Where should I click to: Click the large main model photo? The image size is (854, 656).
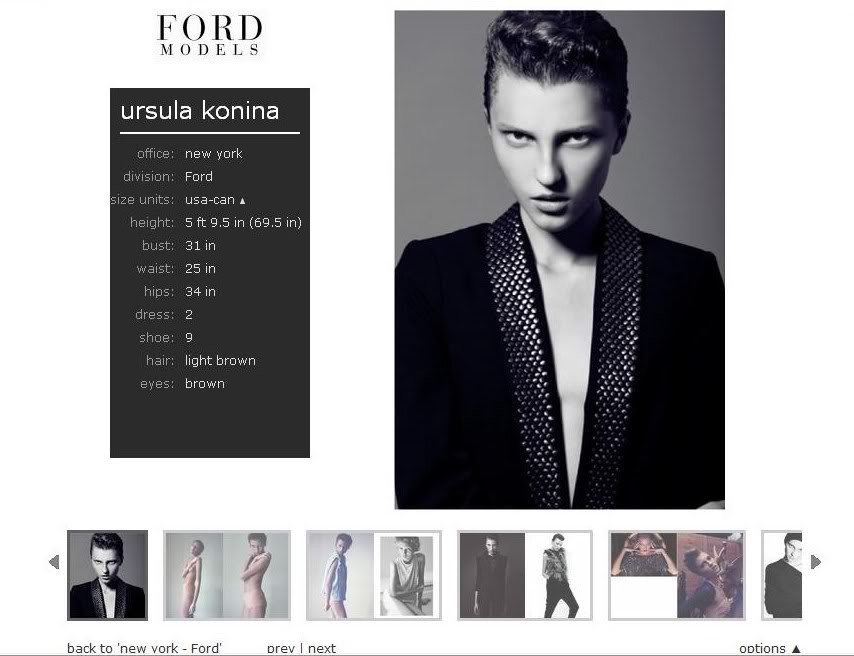pos(559,260)
